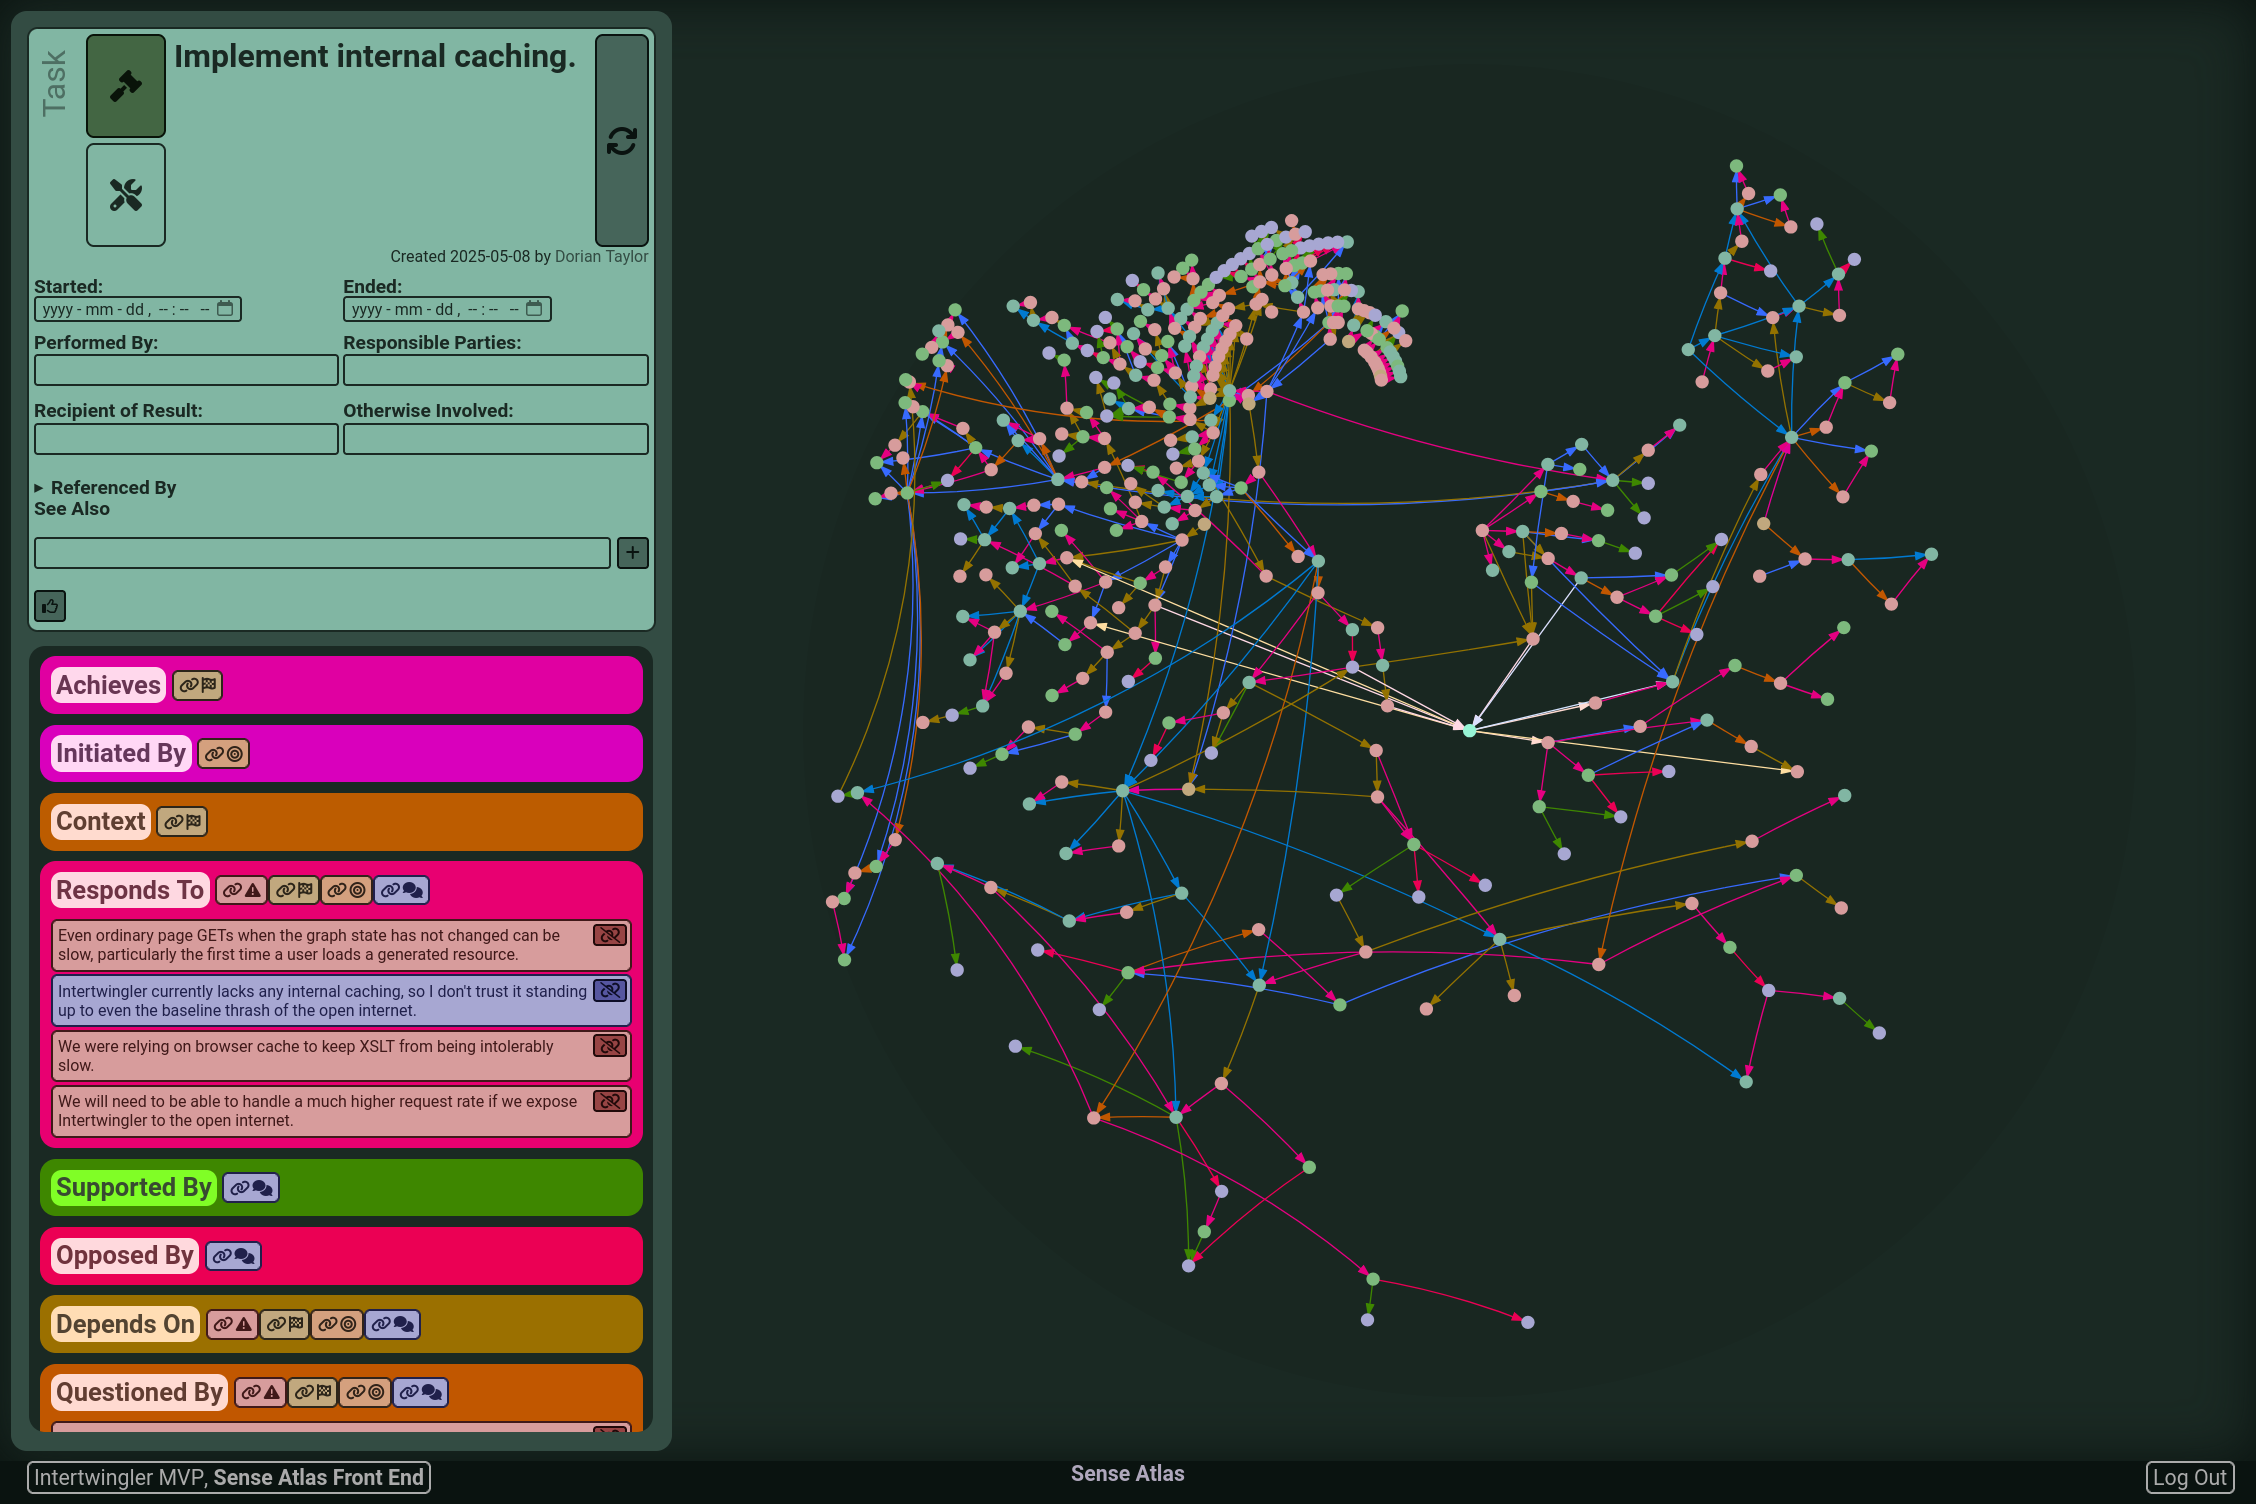Detach the statement about lacking internal caching

610,991
